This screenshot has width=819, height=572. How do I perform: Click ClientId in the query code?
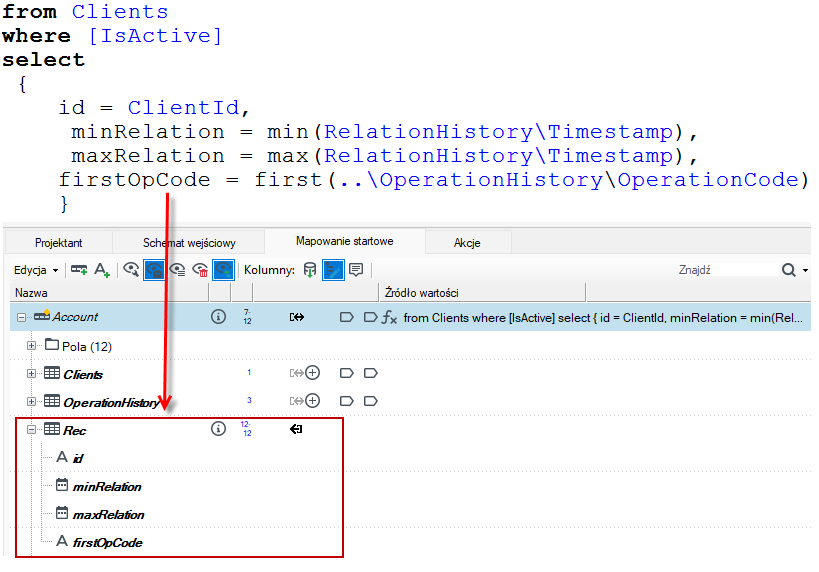click(x=183, y=108)
